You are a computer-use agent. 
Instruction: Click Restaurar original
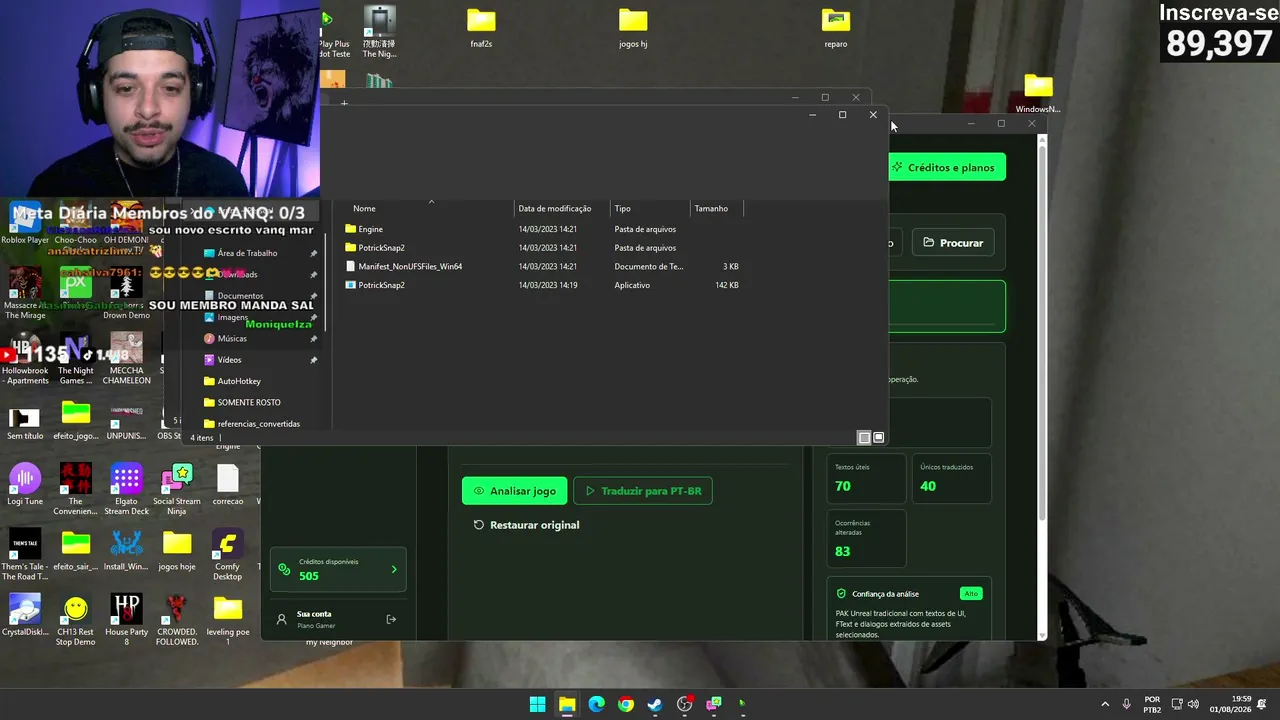tap(526, 525)
